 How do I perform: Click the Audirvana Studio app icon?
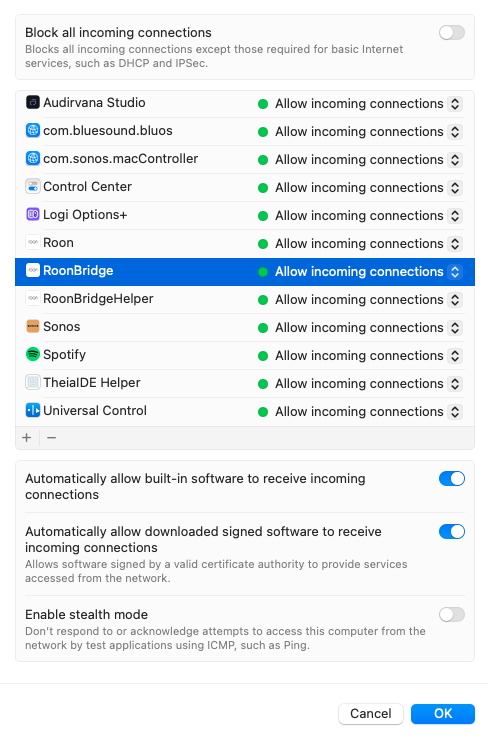pyautogui.click(x=33, y=102)
